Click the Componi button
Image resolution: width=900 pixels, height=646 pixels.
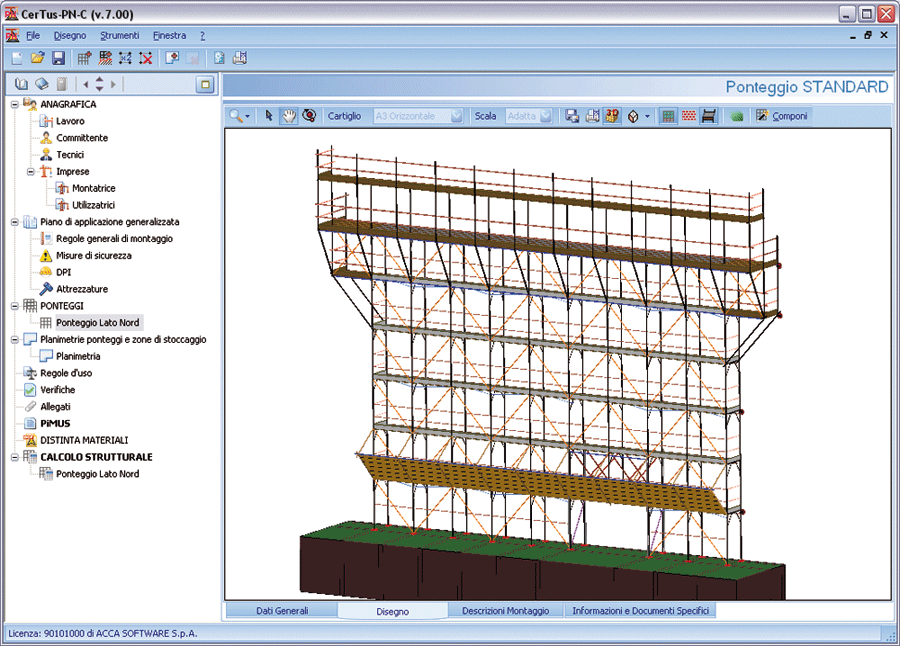[x=782, y=116]
